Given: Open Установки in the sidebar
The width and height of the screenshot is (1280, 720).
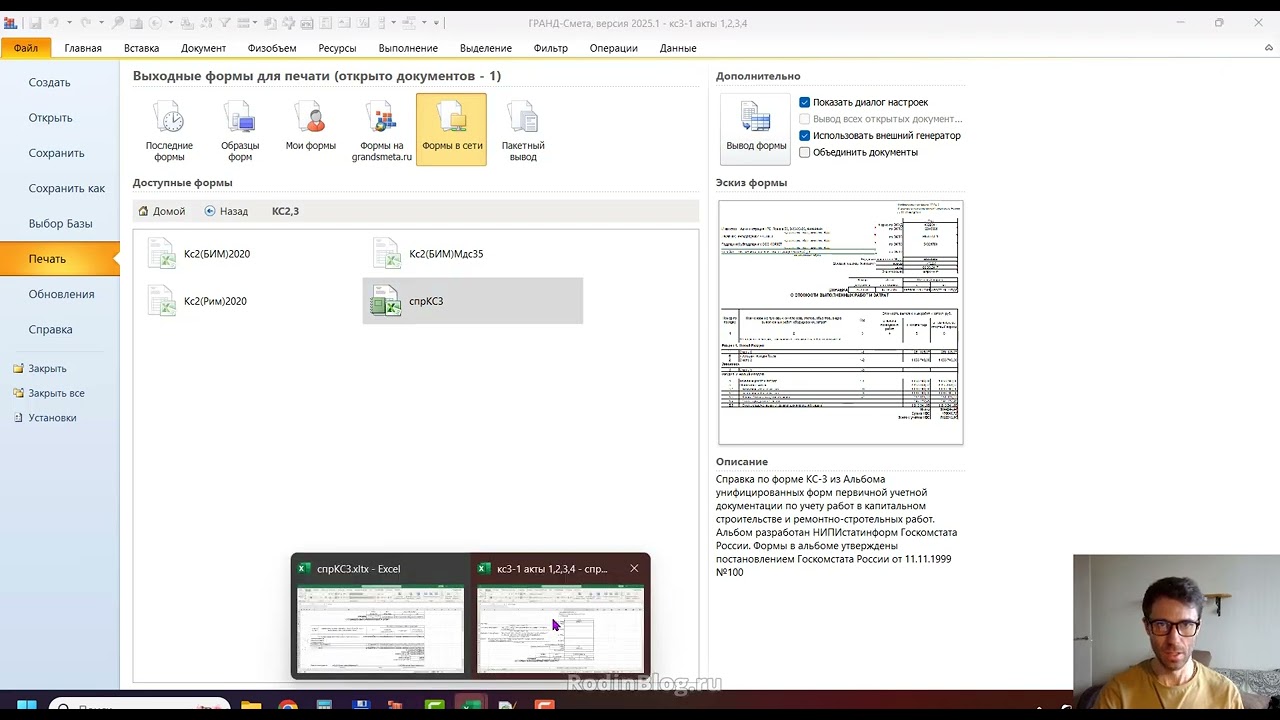Looking at the screenshot, I should [x=45, y=418].
